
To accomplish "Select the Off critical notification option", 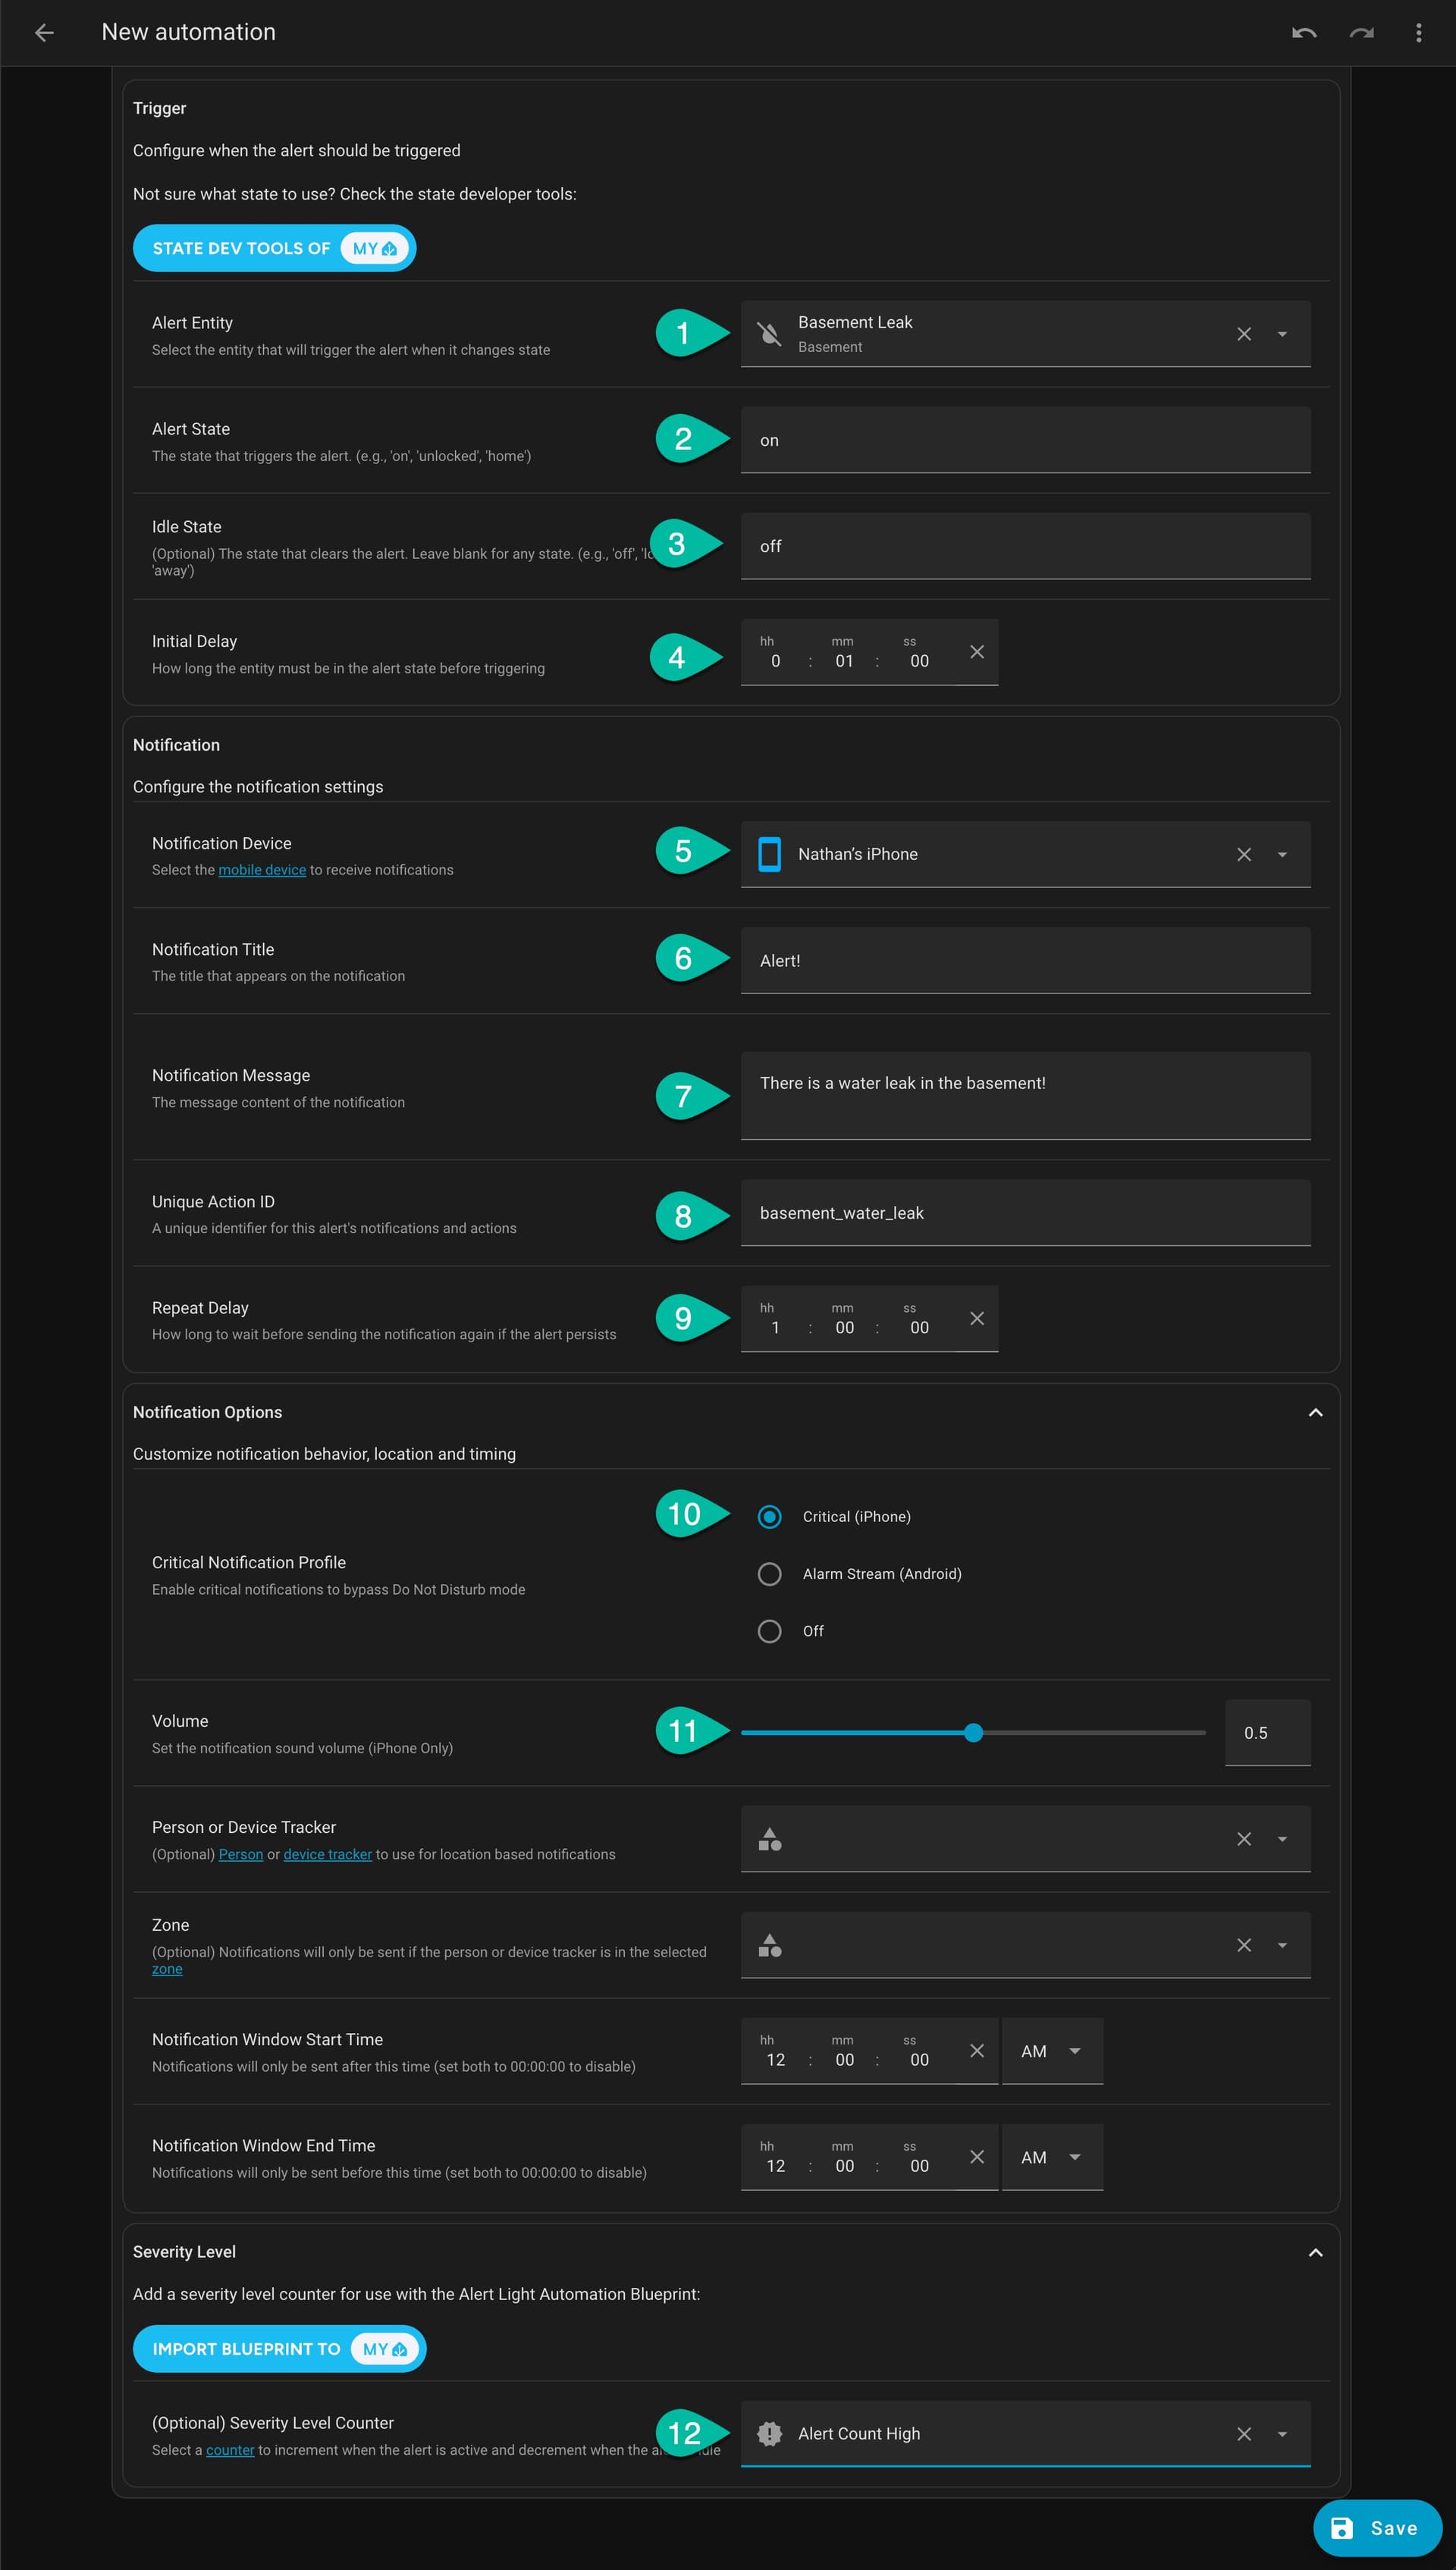I will [769, 1631].
